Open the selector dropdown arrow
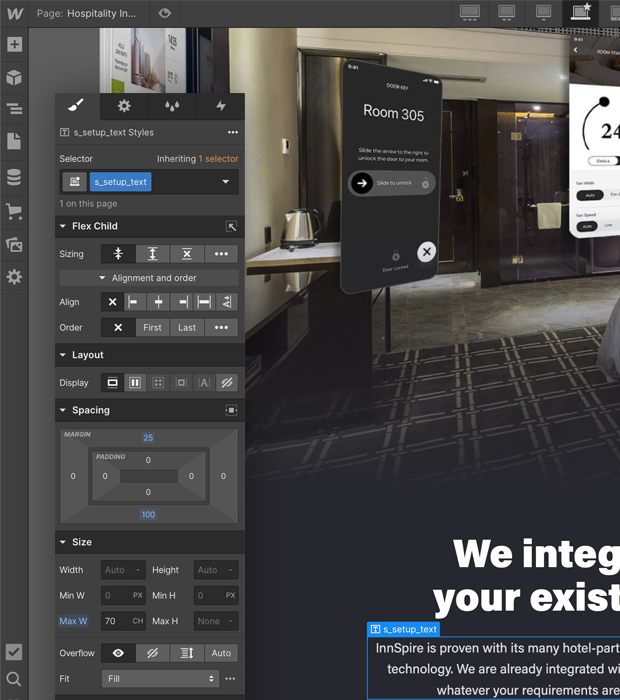 [225, 182]
